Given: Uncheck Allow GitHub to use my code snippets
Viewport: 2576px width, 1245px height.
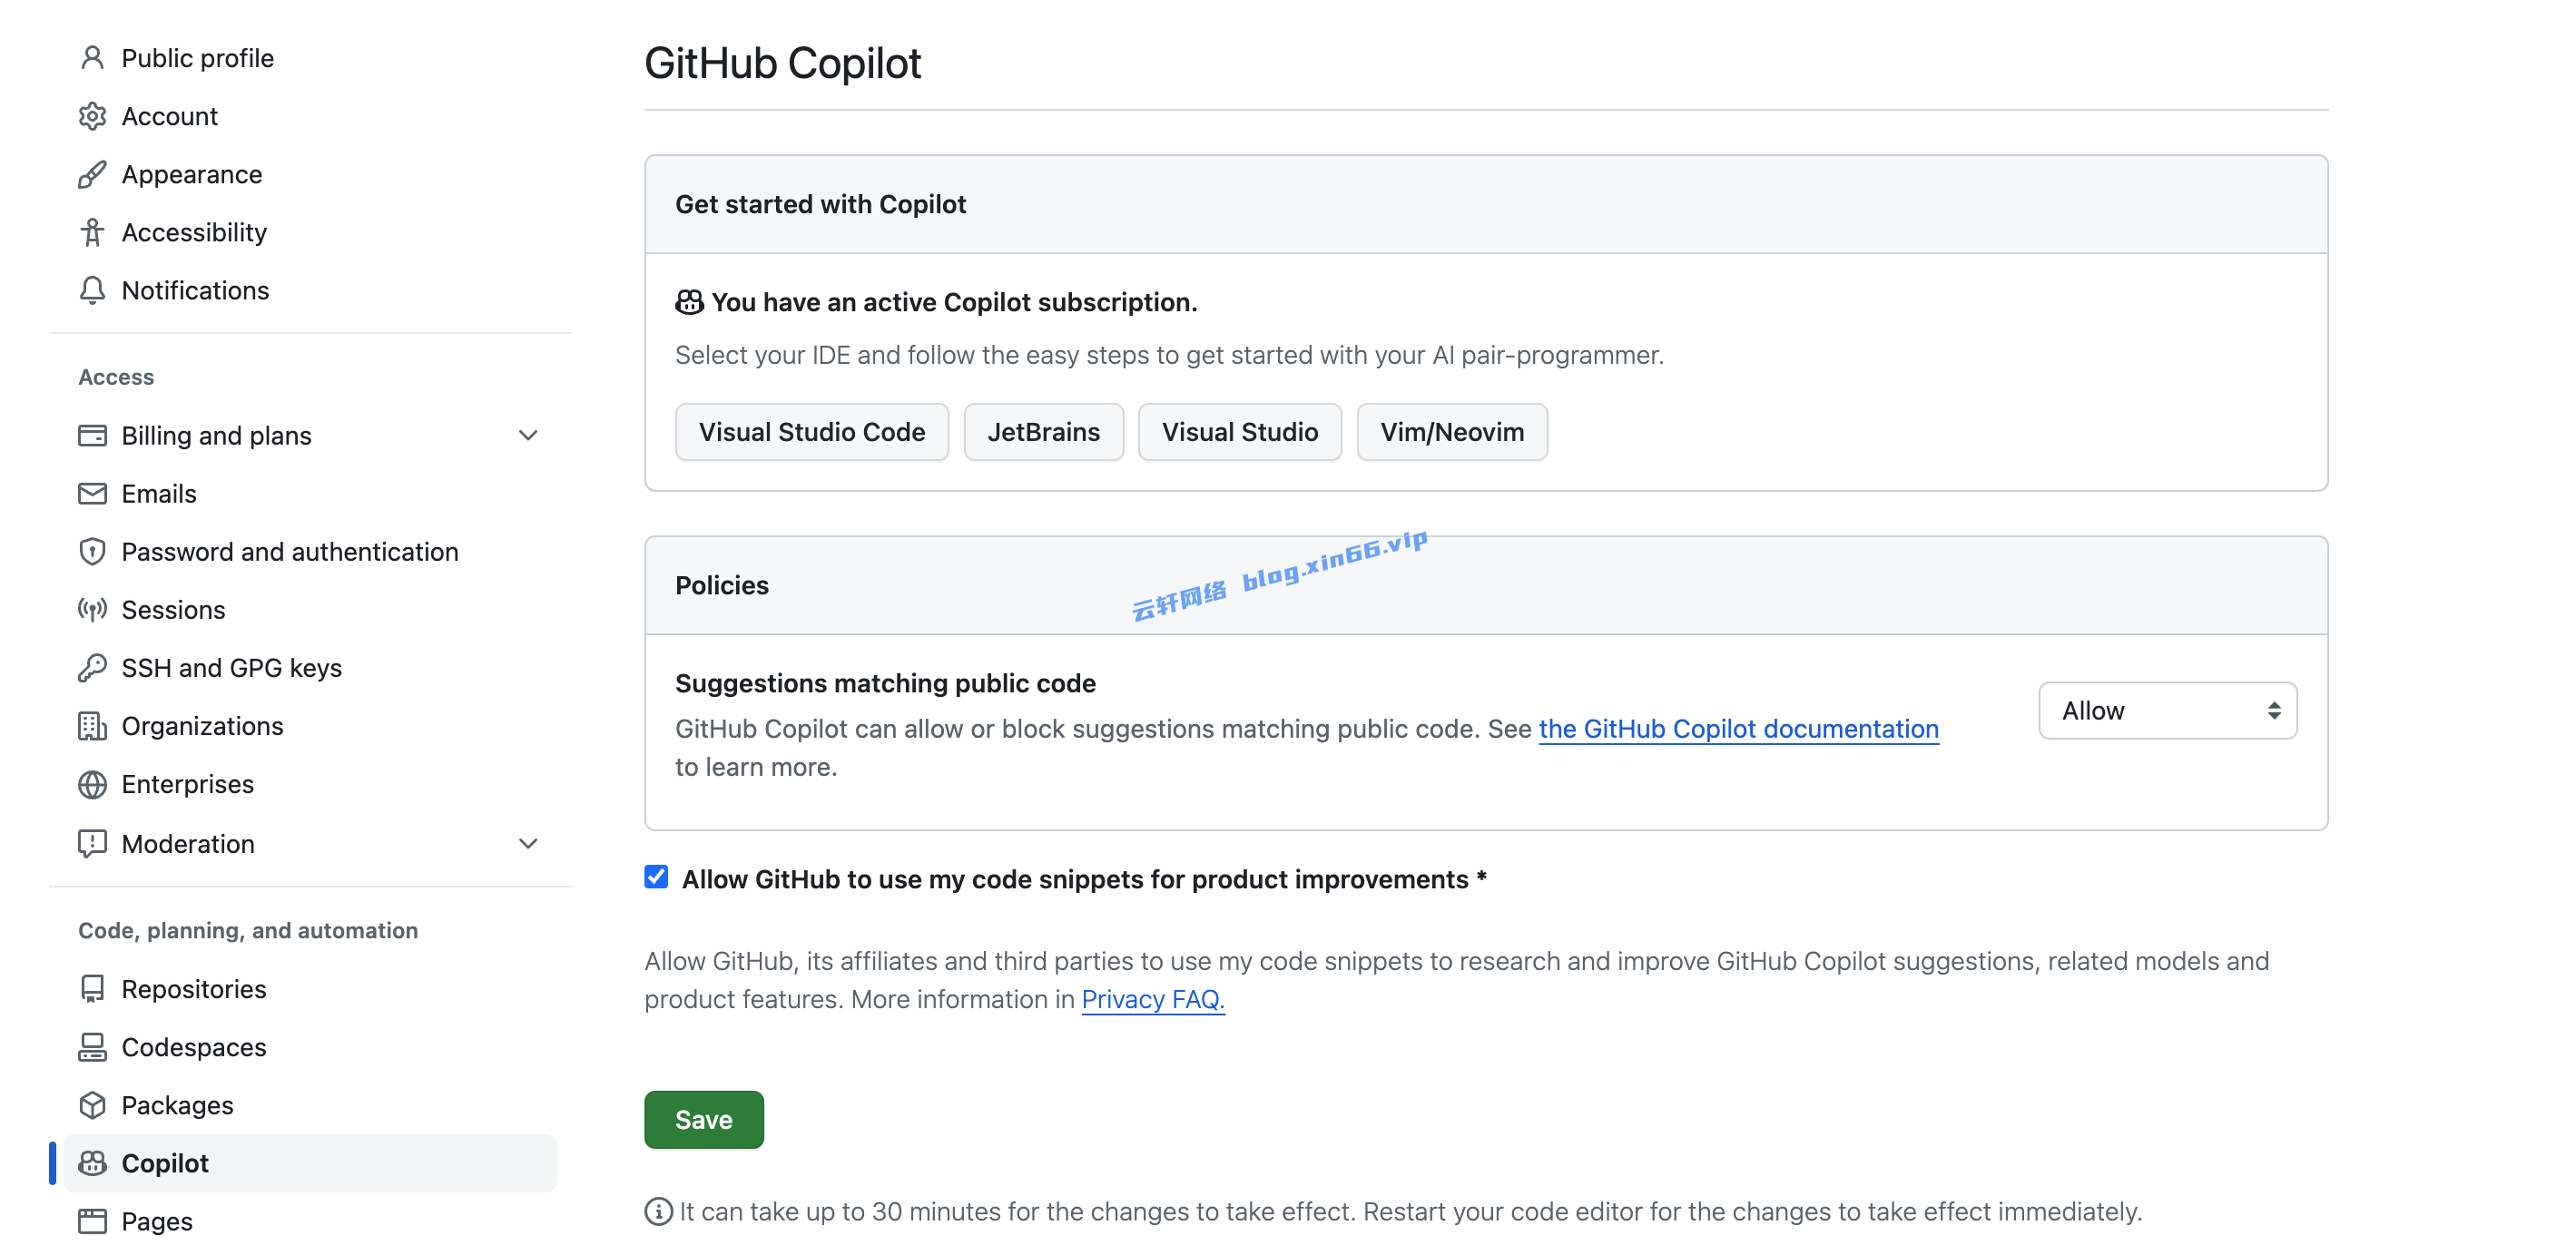Looking at the screenshot, I should pos(656,877).
